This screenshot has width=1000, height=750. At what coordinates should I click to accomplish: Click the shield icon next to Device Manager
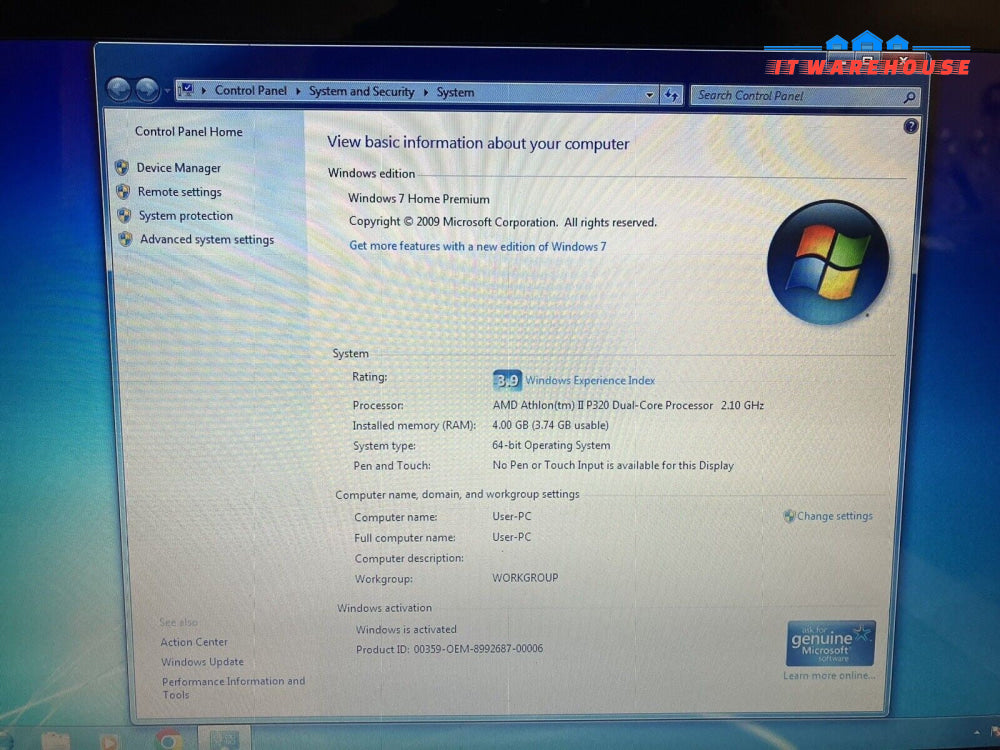point(122,168)
